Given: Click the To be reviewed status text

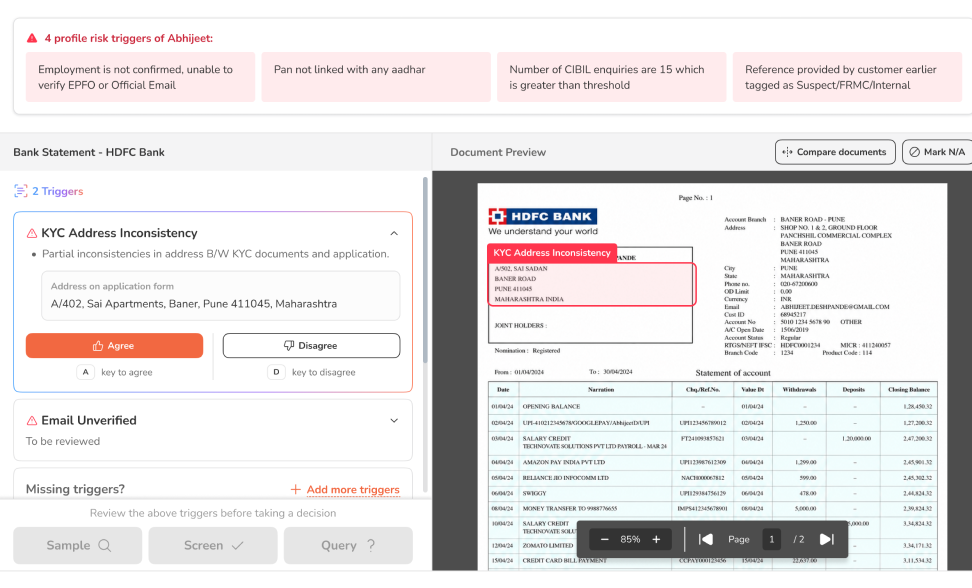Looking at the screenshot, I should (63, 441).
